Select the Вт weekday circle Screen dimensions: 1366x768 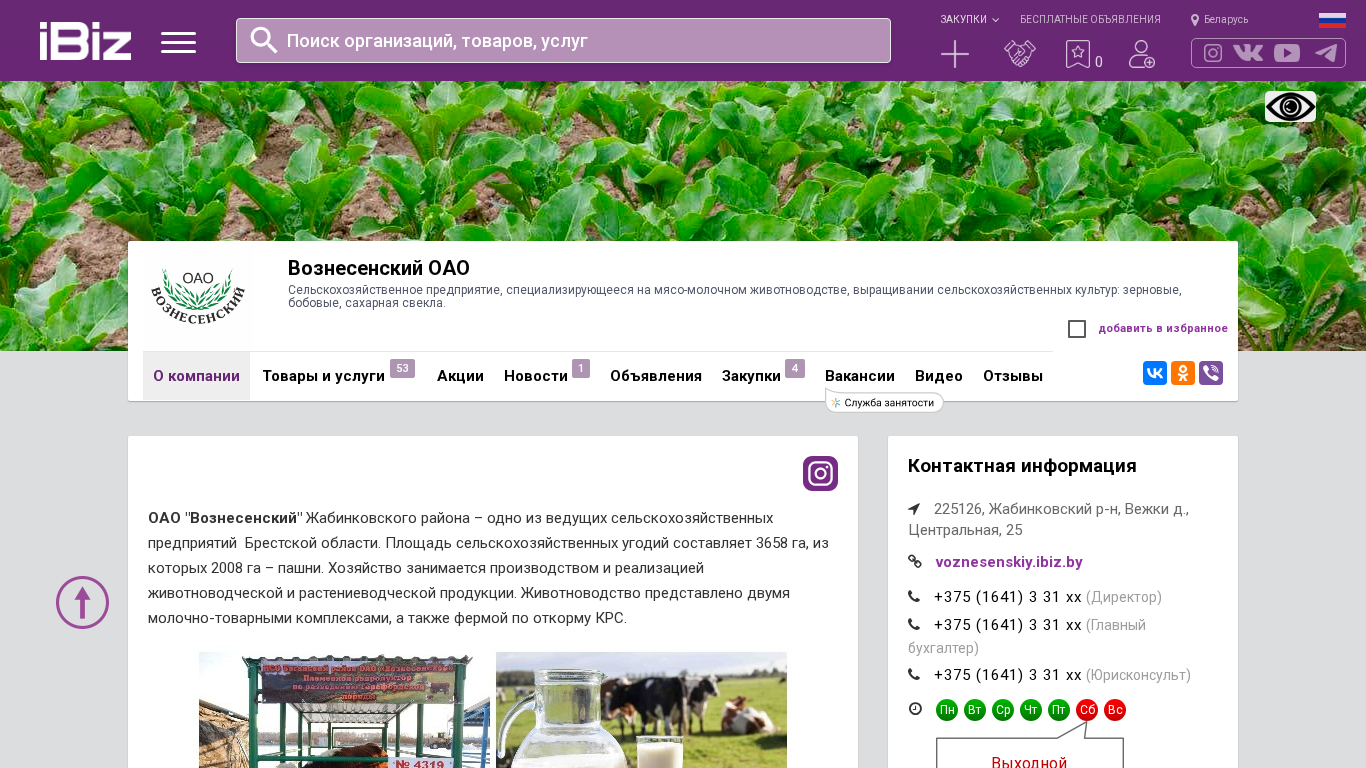click(975, 710)
